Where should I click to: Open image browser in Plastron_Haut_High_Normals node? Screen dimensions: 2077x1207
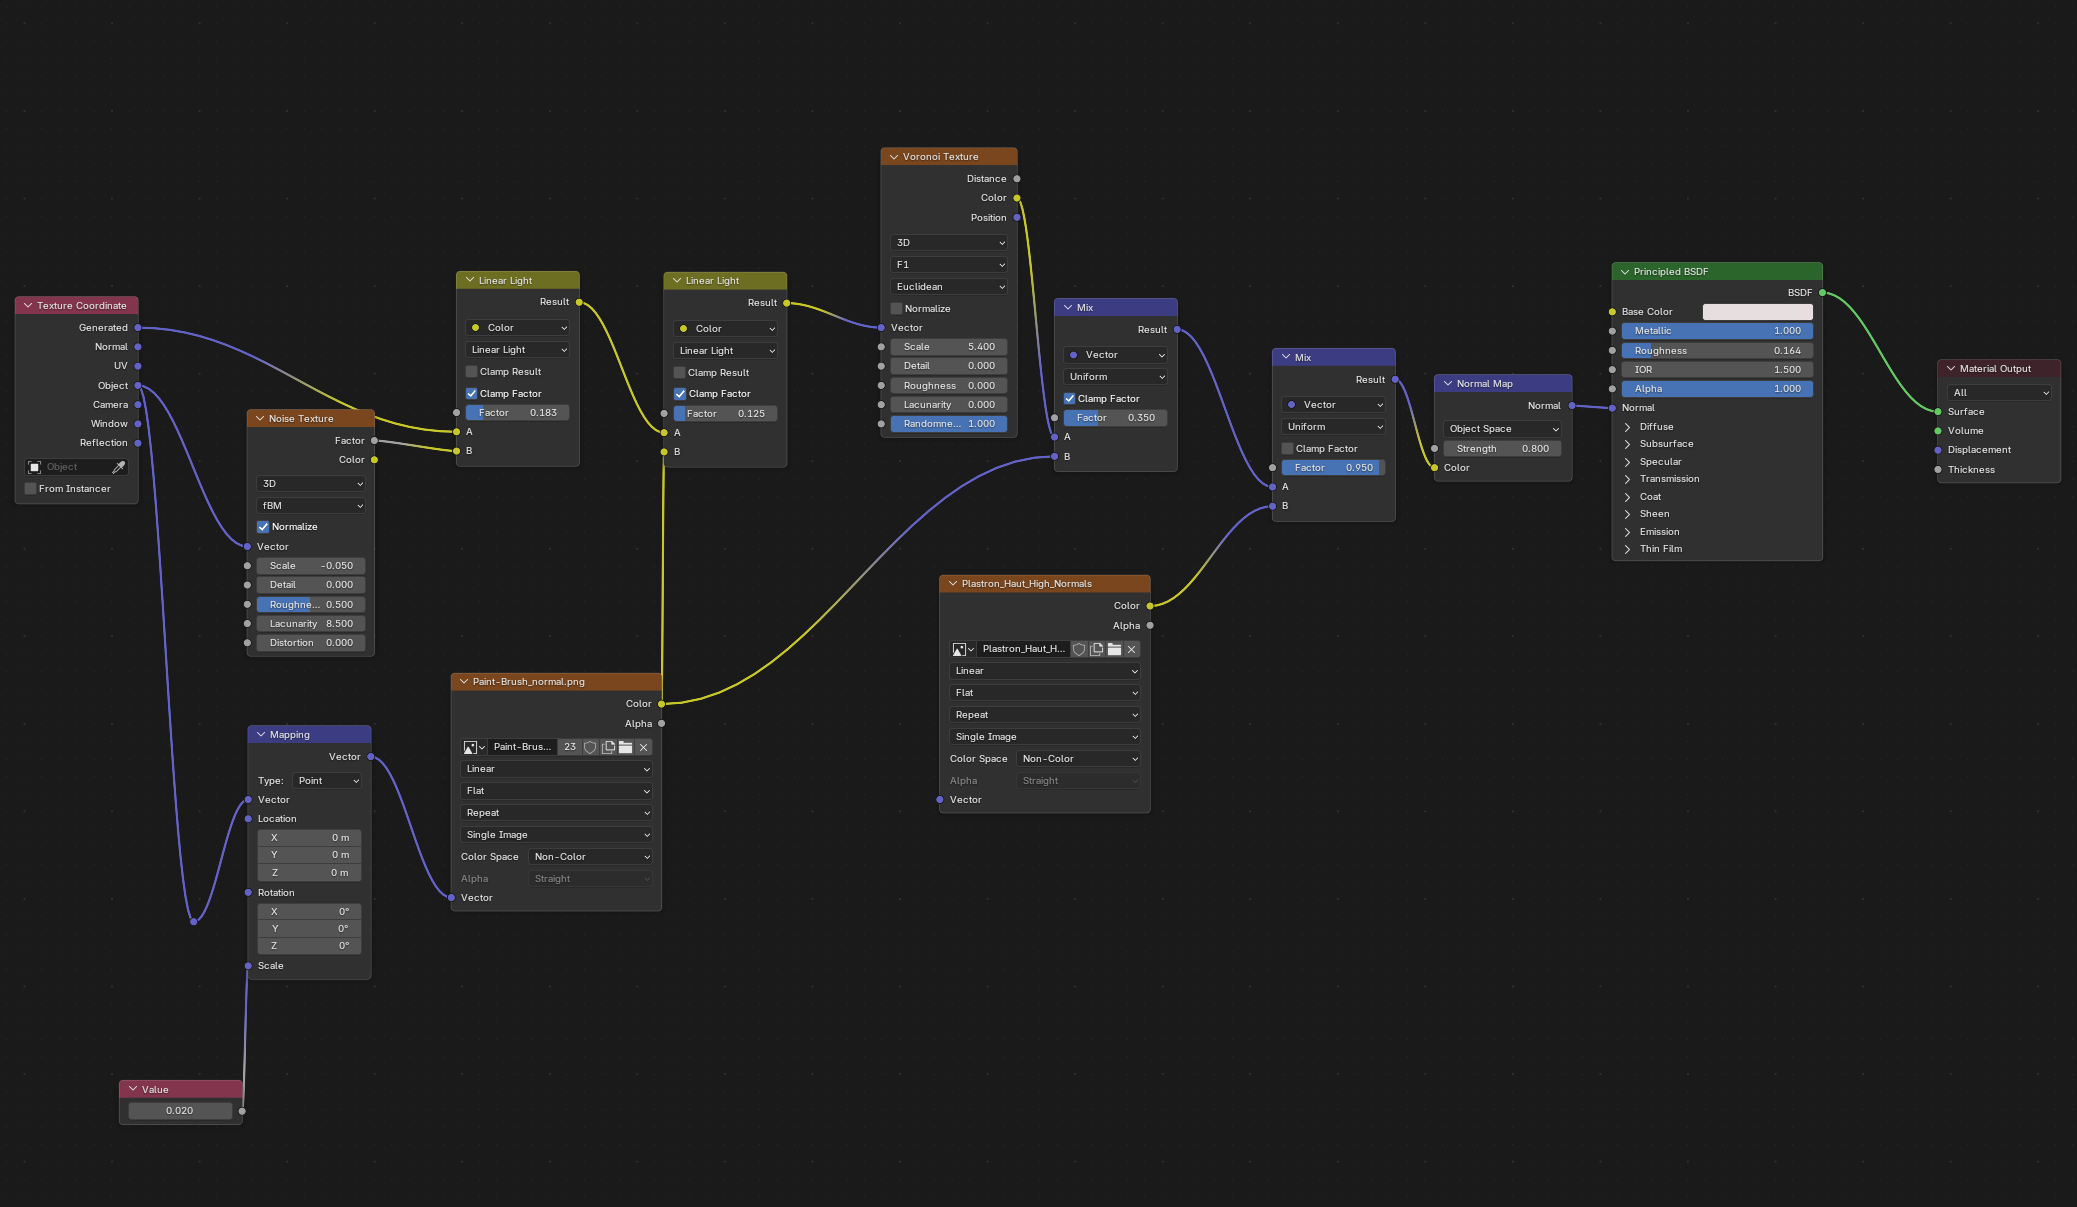[962, 649]
